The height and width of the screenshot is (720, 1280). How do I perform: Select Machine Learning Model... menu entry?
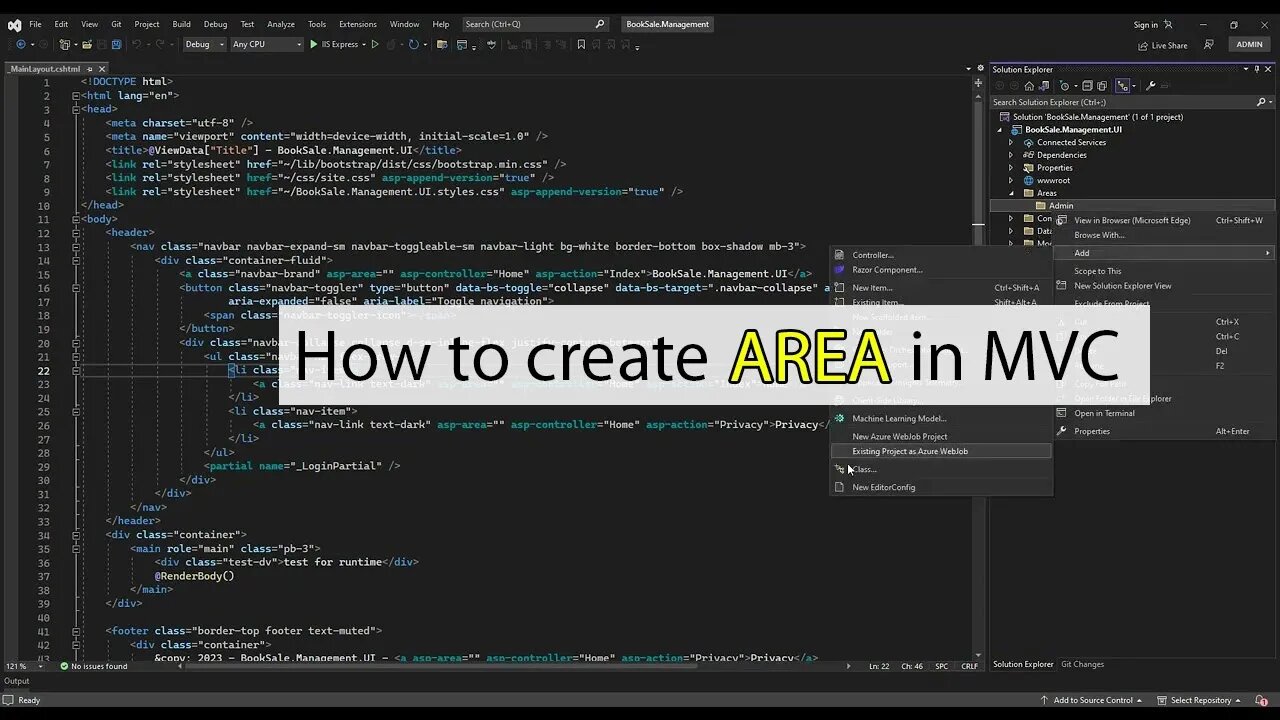tap(942, 419)
